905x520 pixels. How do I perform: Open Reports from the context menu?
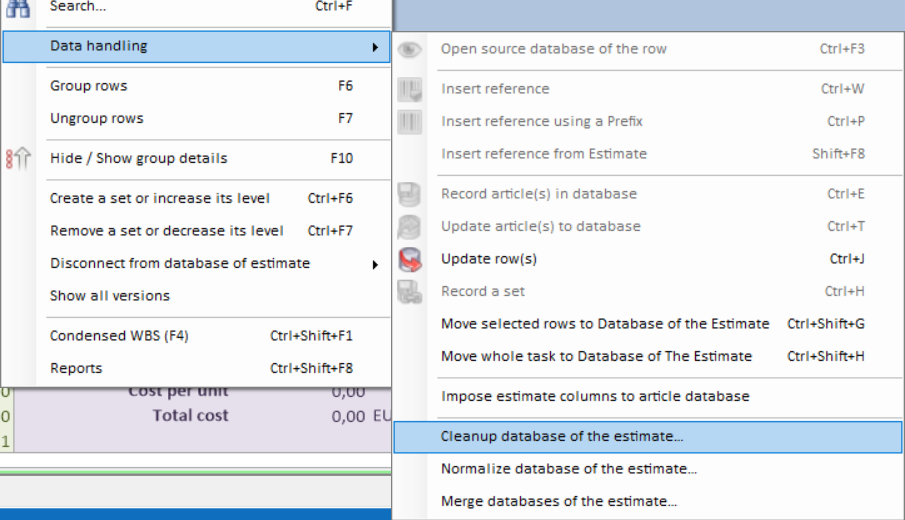pyautogui.click(x=76, y=369)
